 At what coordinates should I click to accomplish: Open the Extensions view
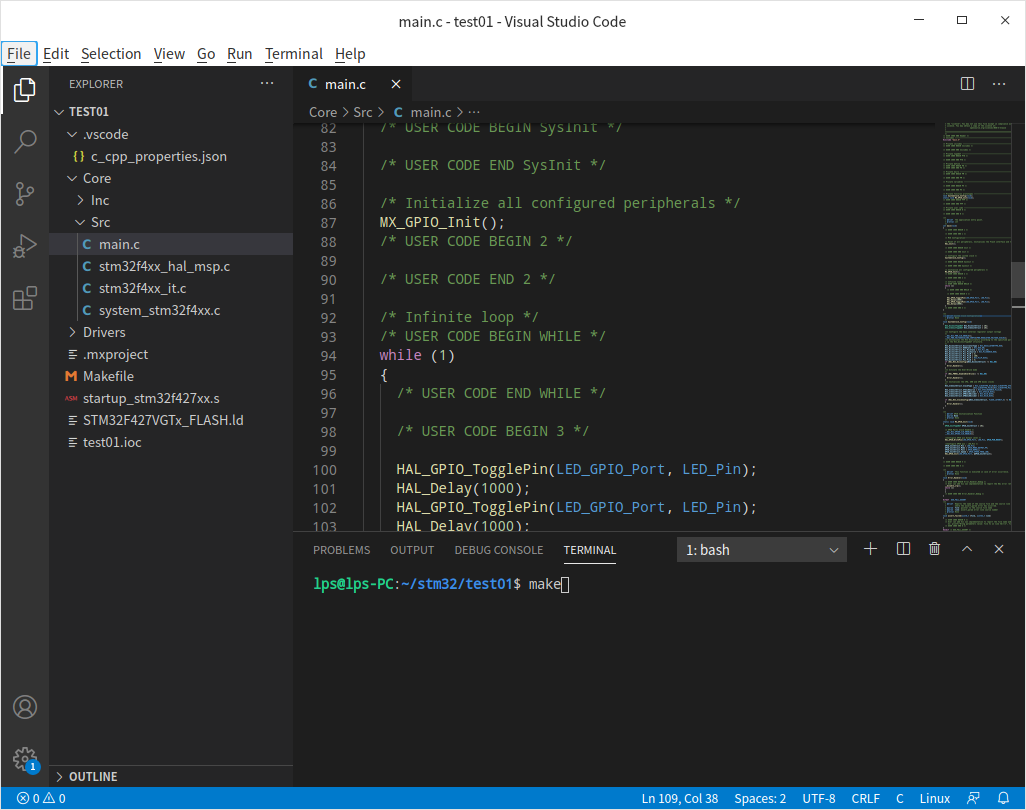25,299
